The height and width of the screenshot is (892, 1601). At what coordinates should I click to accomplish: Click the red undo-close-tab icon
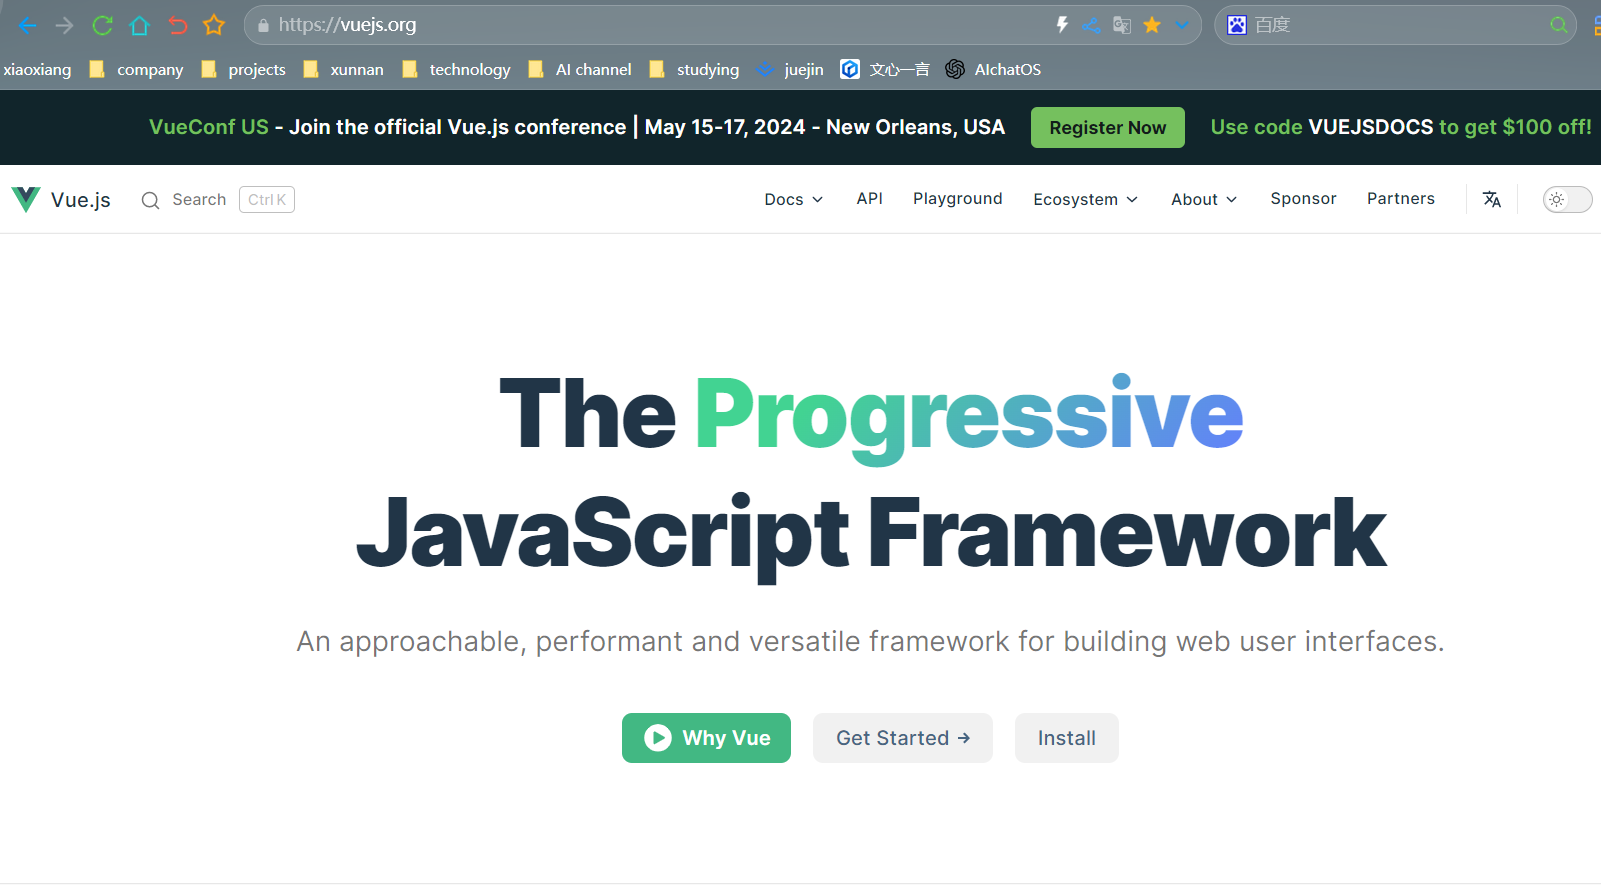click(x=177, y=25)
